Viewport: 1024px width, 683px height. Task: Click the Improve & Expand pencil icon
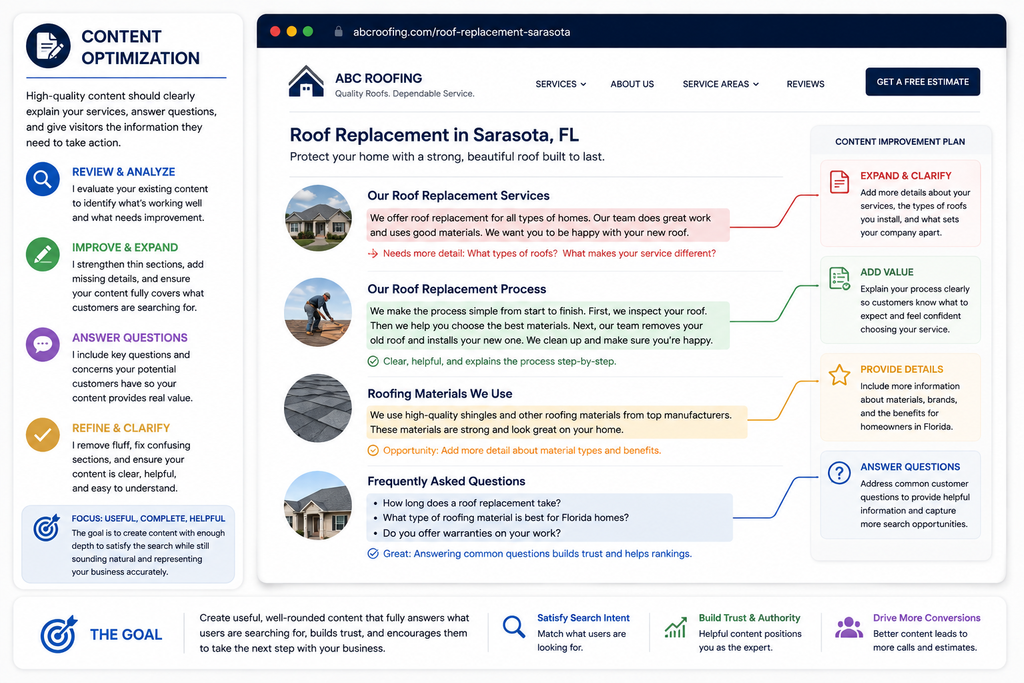click(42, 255)
